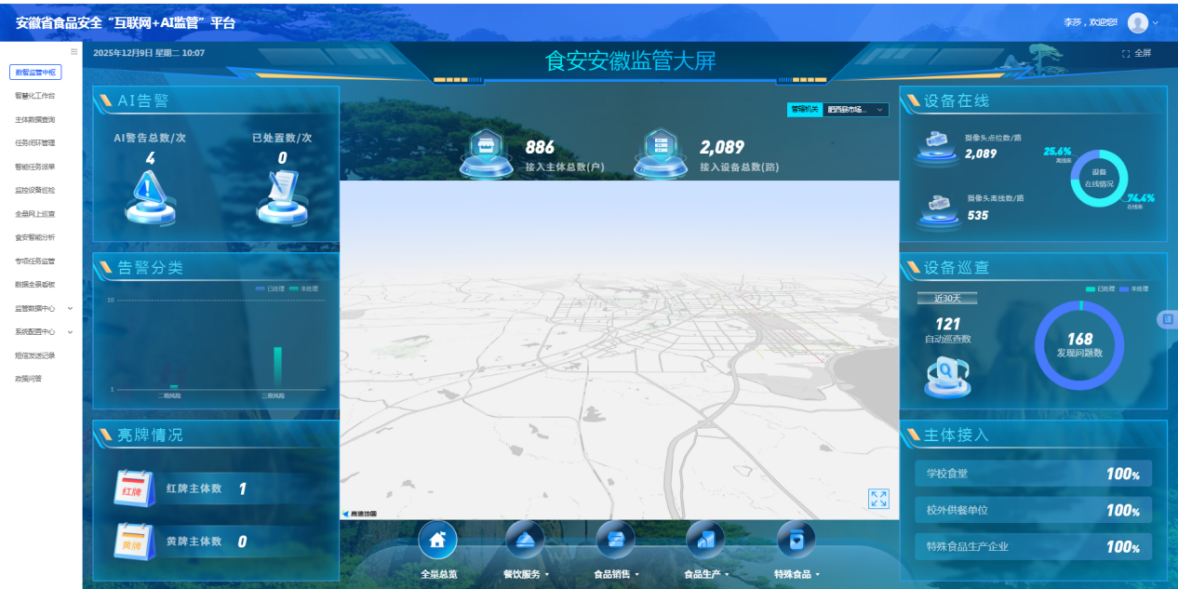Viewport: 1178px width, 589px height.
Task: Click the 食品销售 round icon
Action: 615,540
